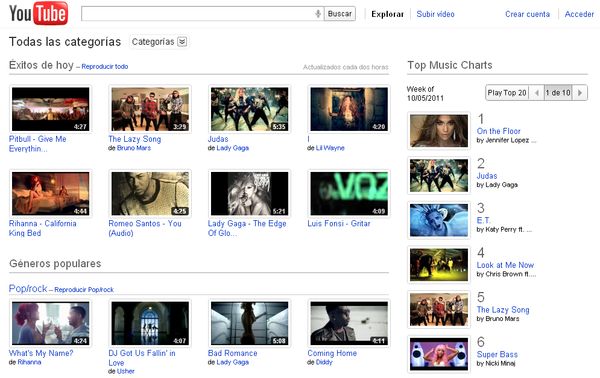Click The Lazy Song title in Top Music Charts

(x=503, y=310)
